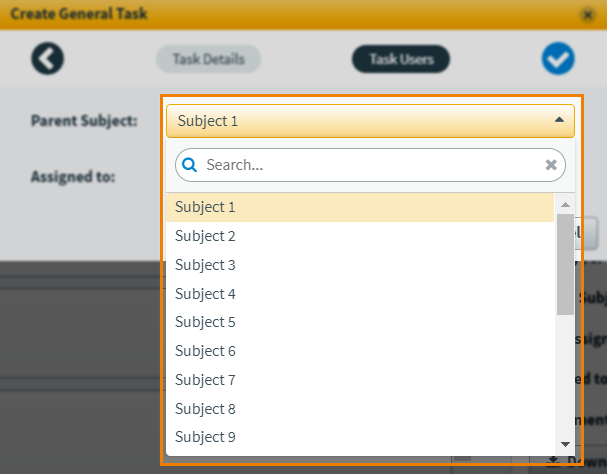
Task: Switch to the Task Users tab
Action: [x=401, y=59]
